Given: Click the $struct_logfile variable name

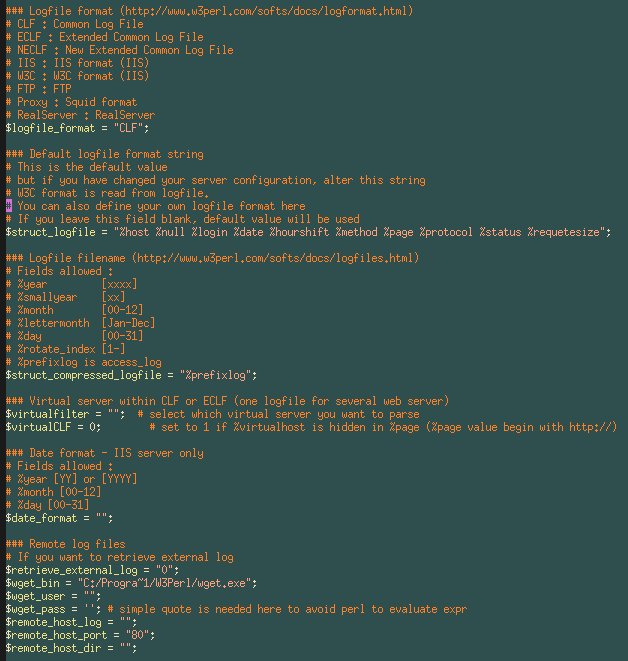Looking at the screenshot, I should coord(50,232).
